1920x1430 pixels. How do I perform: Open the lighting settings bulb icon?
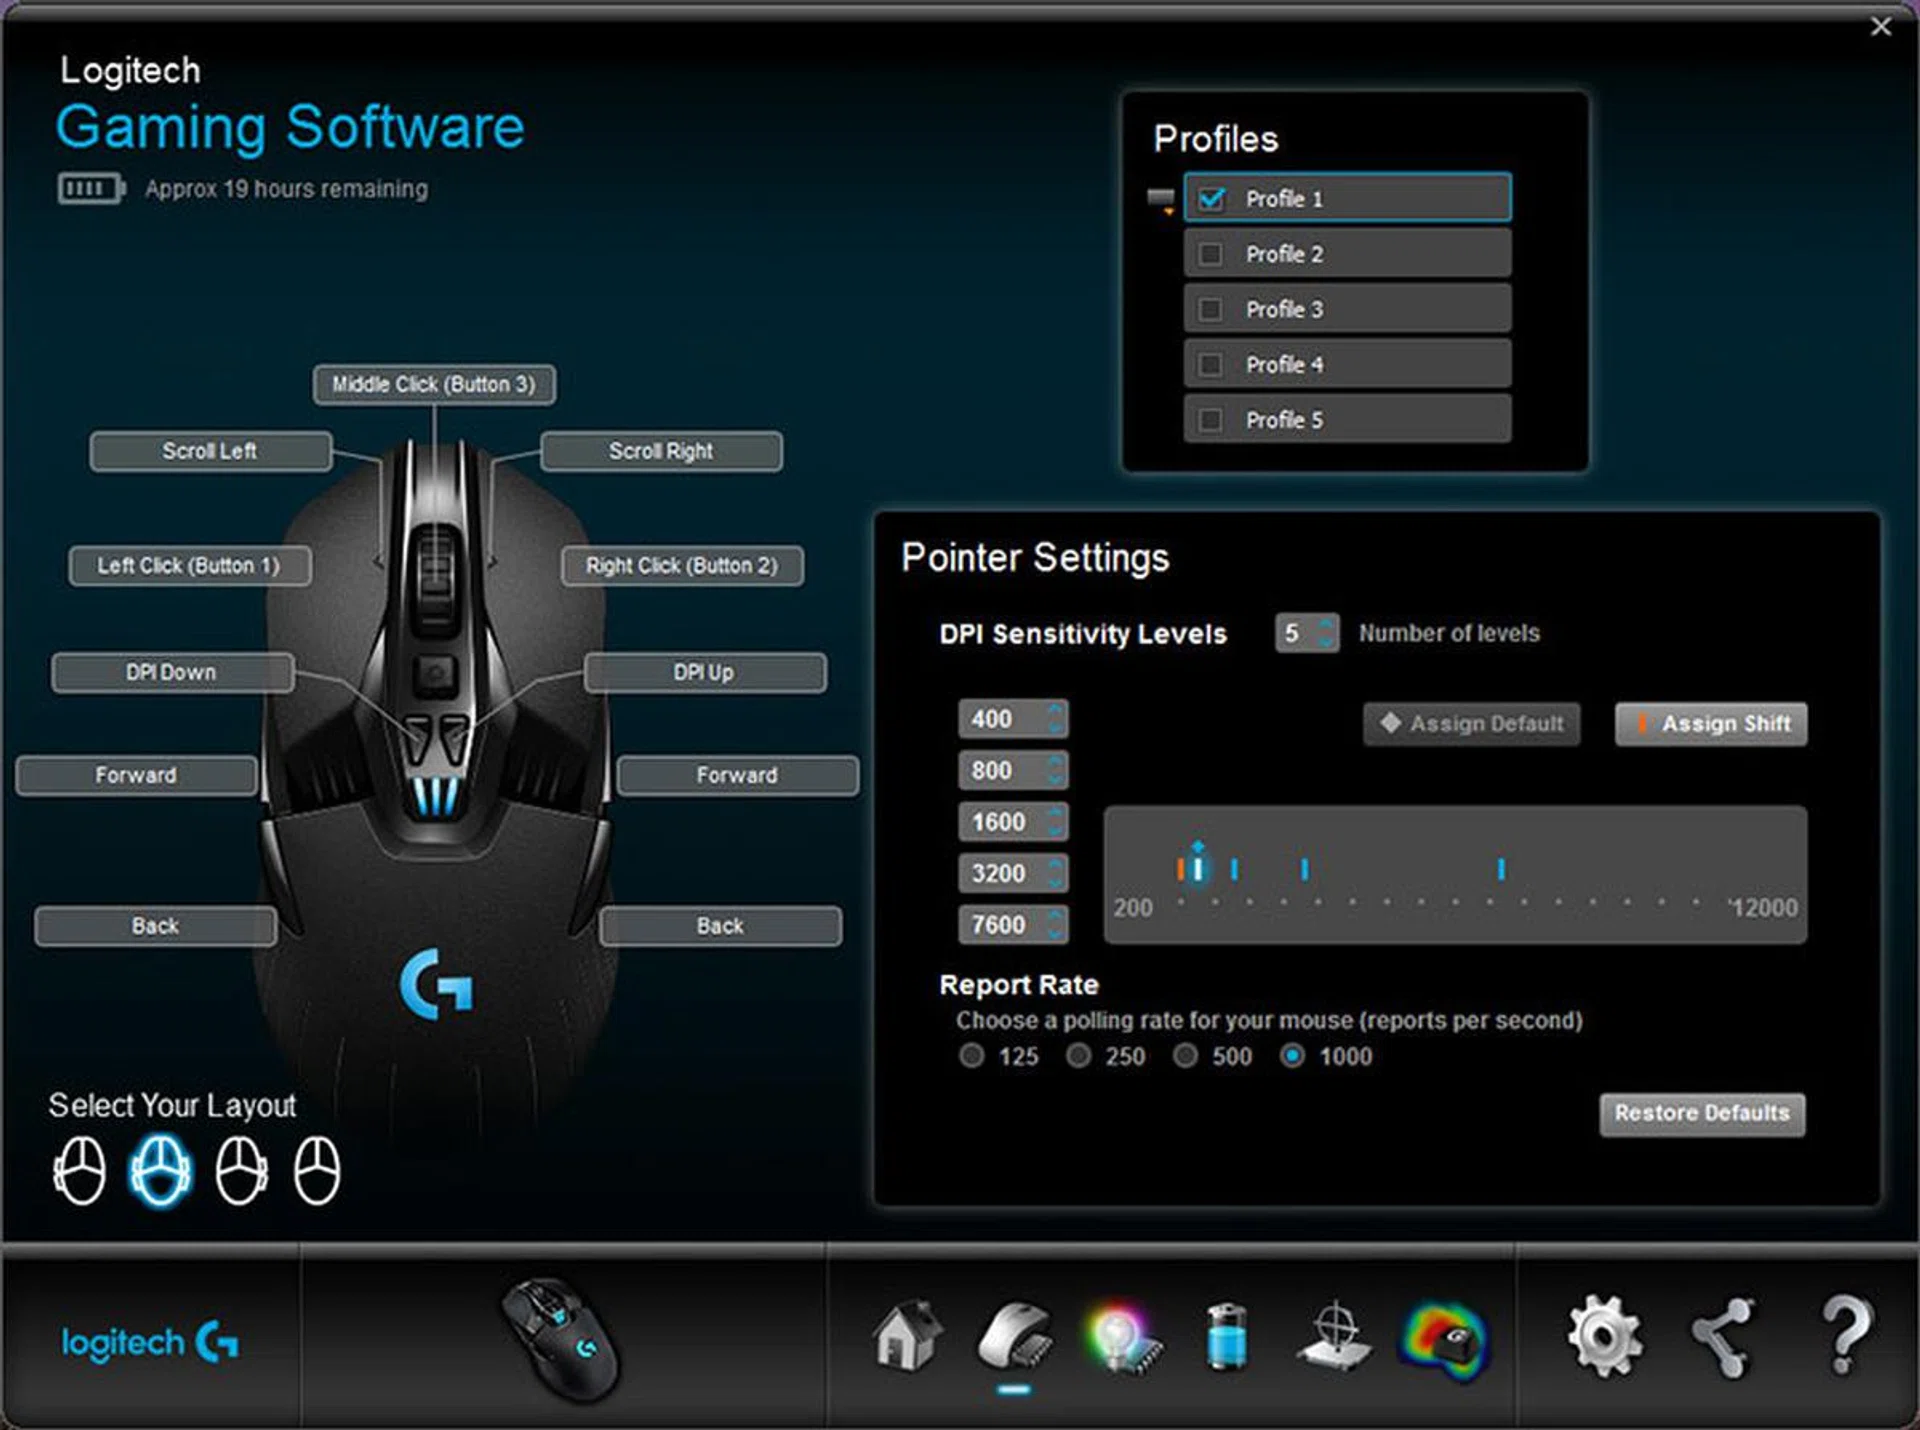(1120, 1338)
